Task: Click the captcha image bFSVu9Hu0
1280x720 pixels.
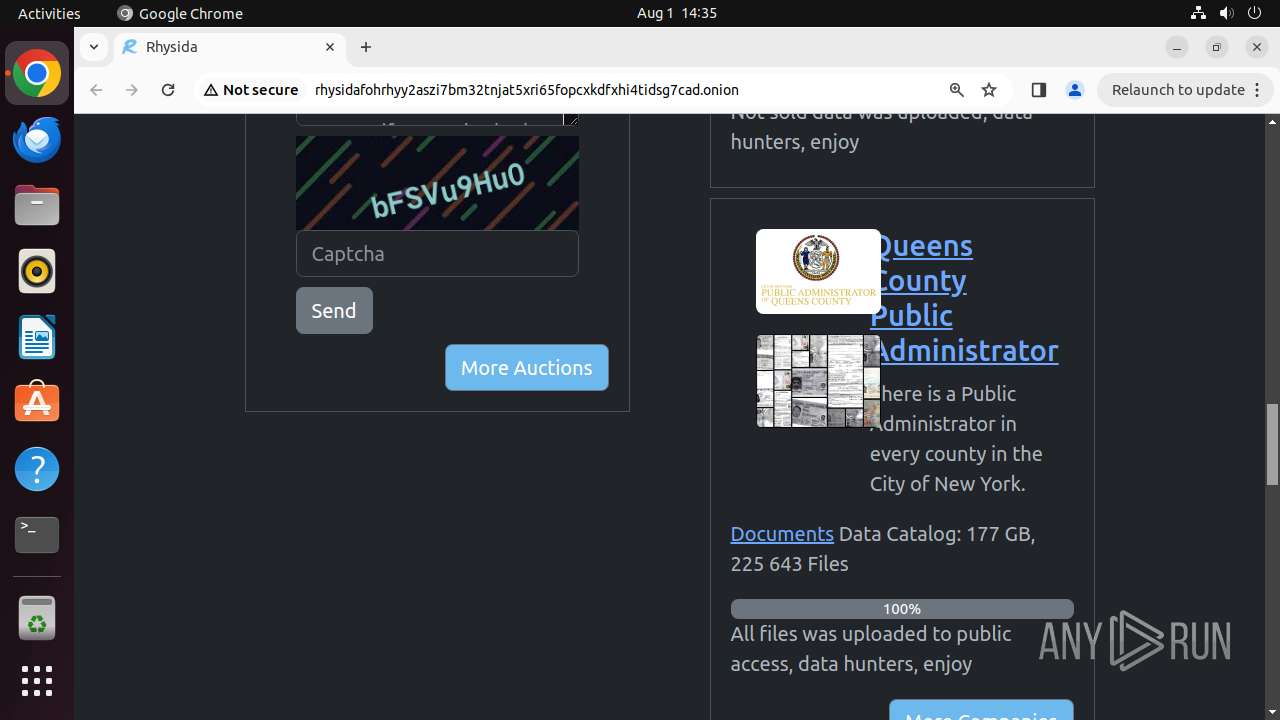Action: tap(437, 183)
